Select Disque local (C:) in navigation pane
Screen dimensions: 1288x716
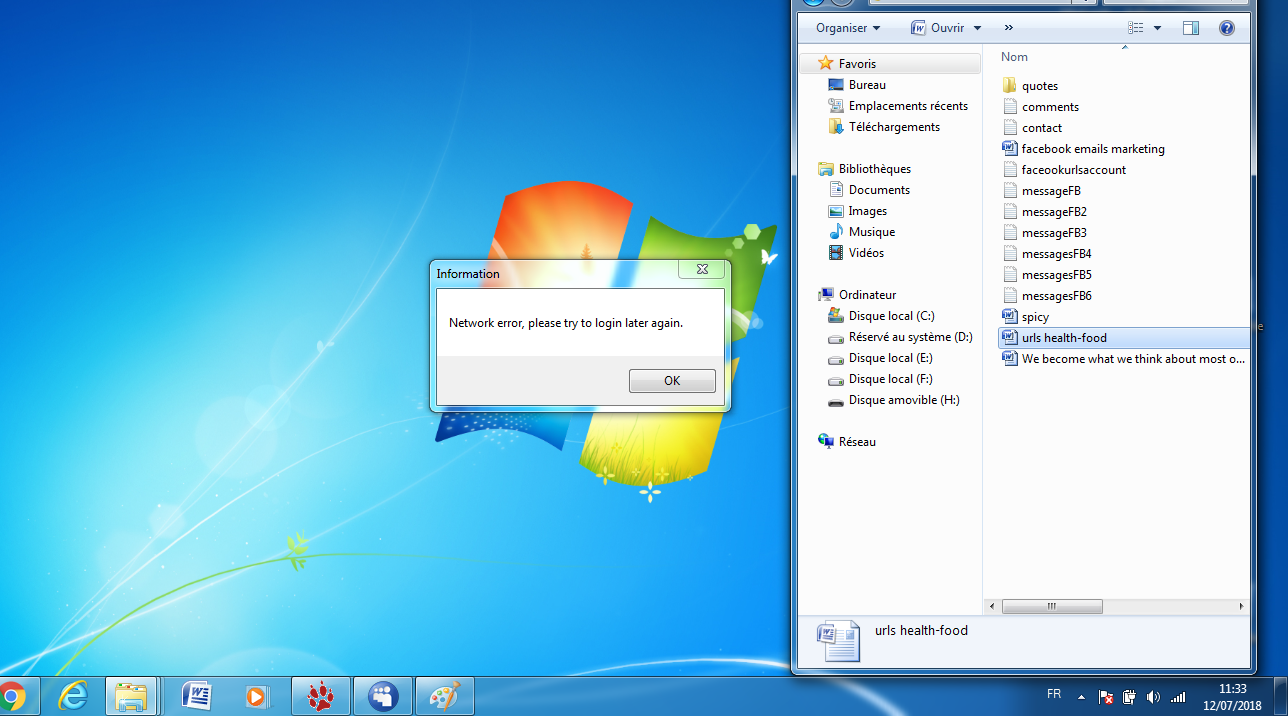coord(891,316)
